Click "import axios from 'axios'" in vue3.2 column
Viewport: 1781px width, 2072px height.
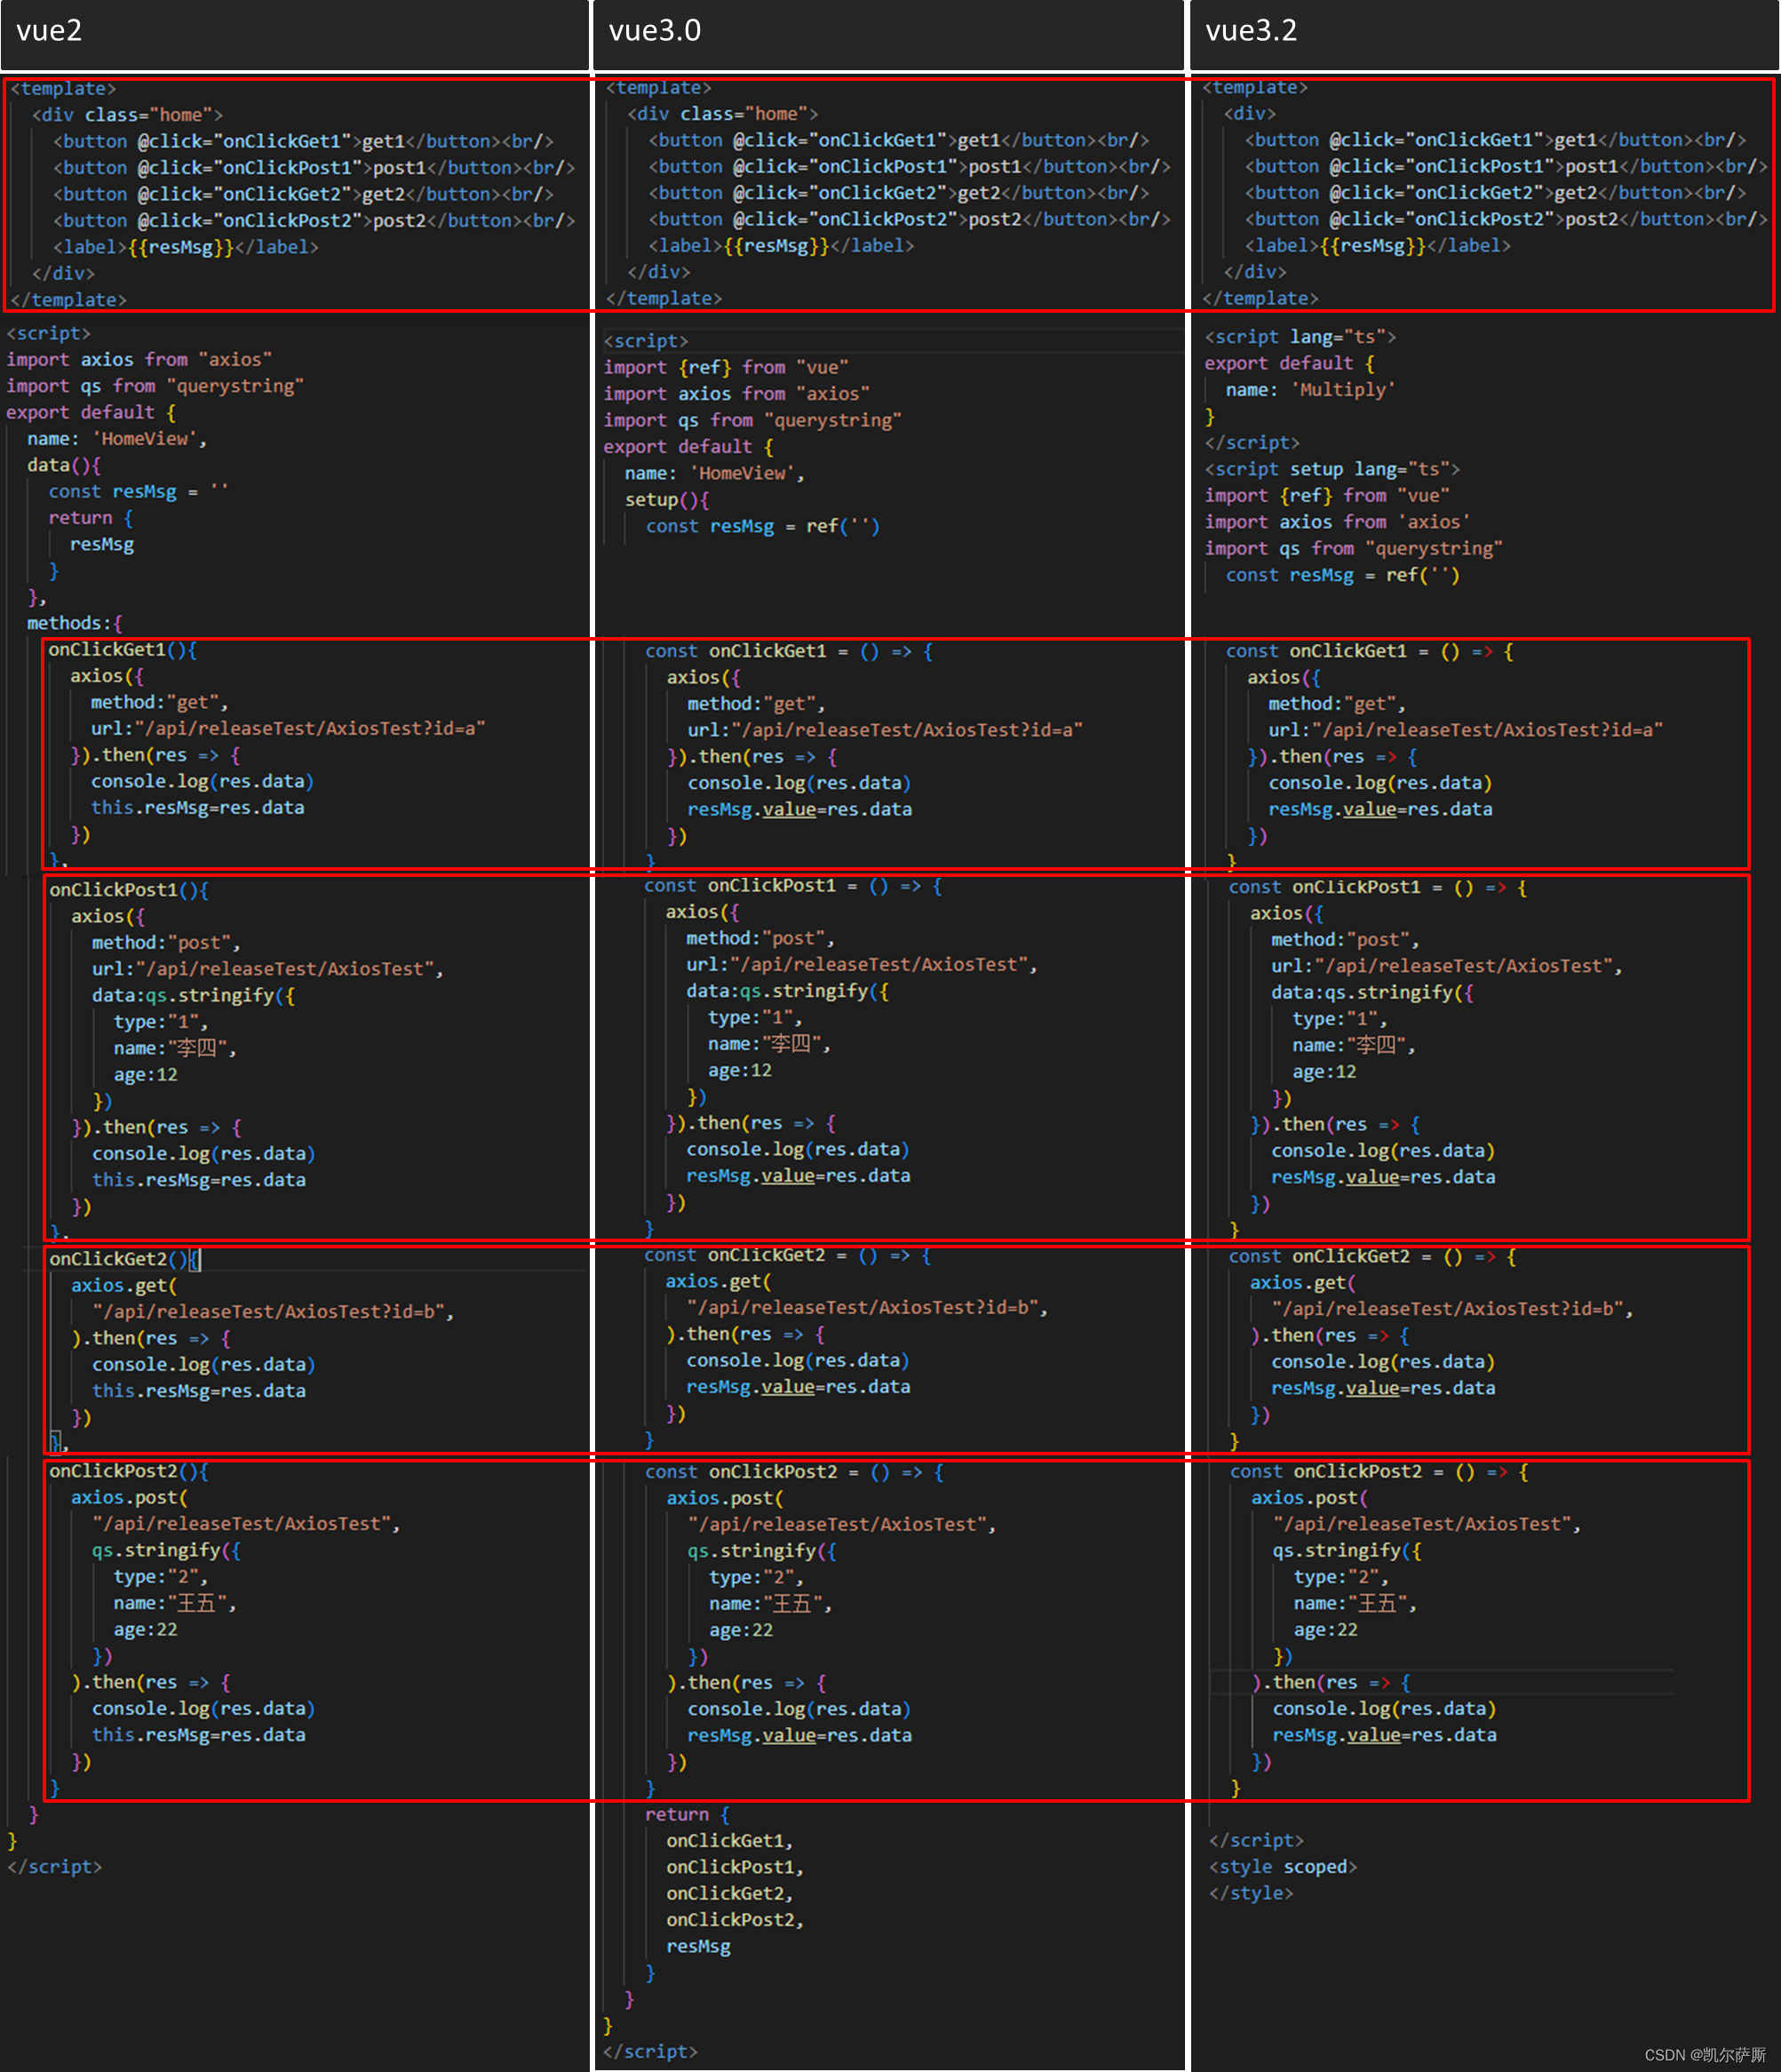click(1337, 522)
